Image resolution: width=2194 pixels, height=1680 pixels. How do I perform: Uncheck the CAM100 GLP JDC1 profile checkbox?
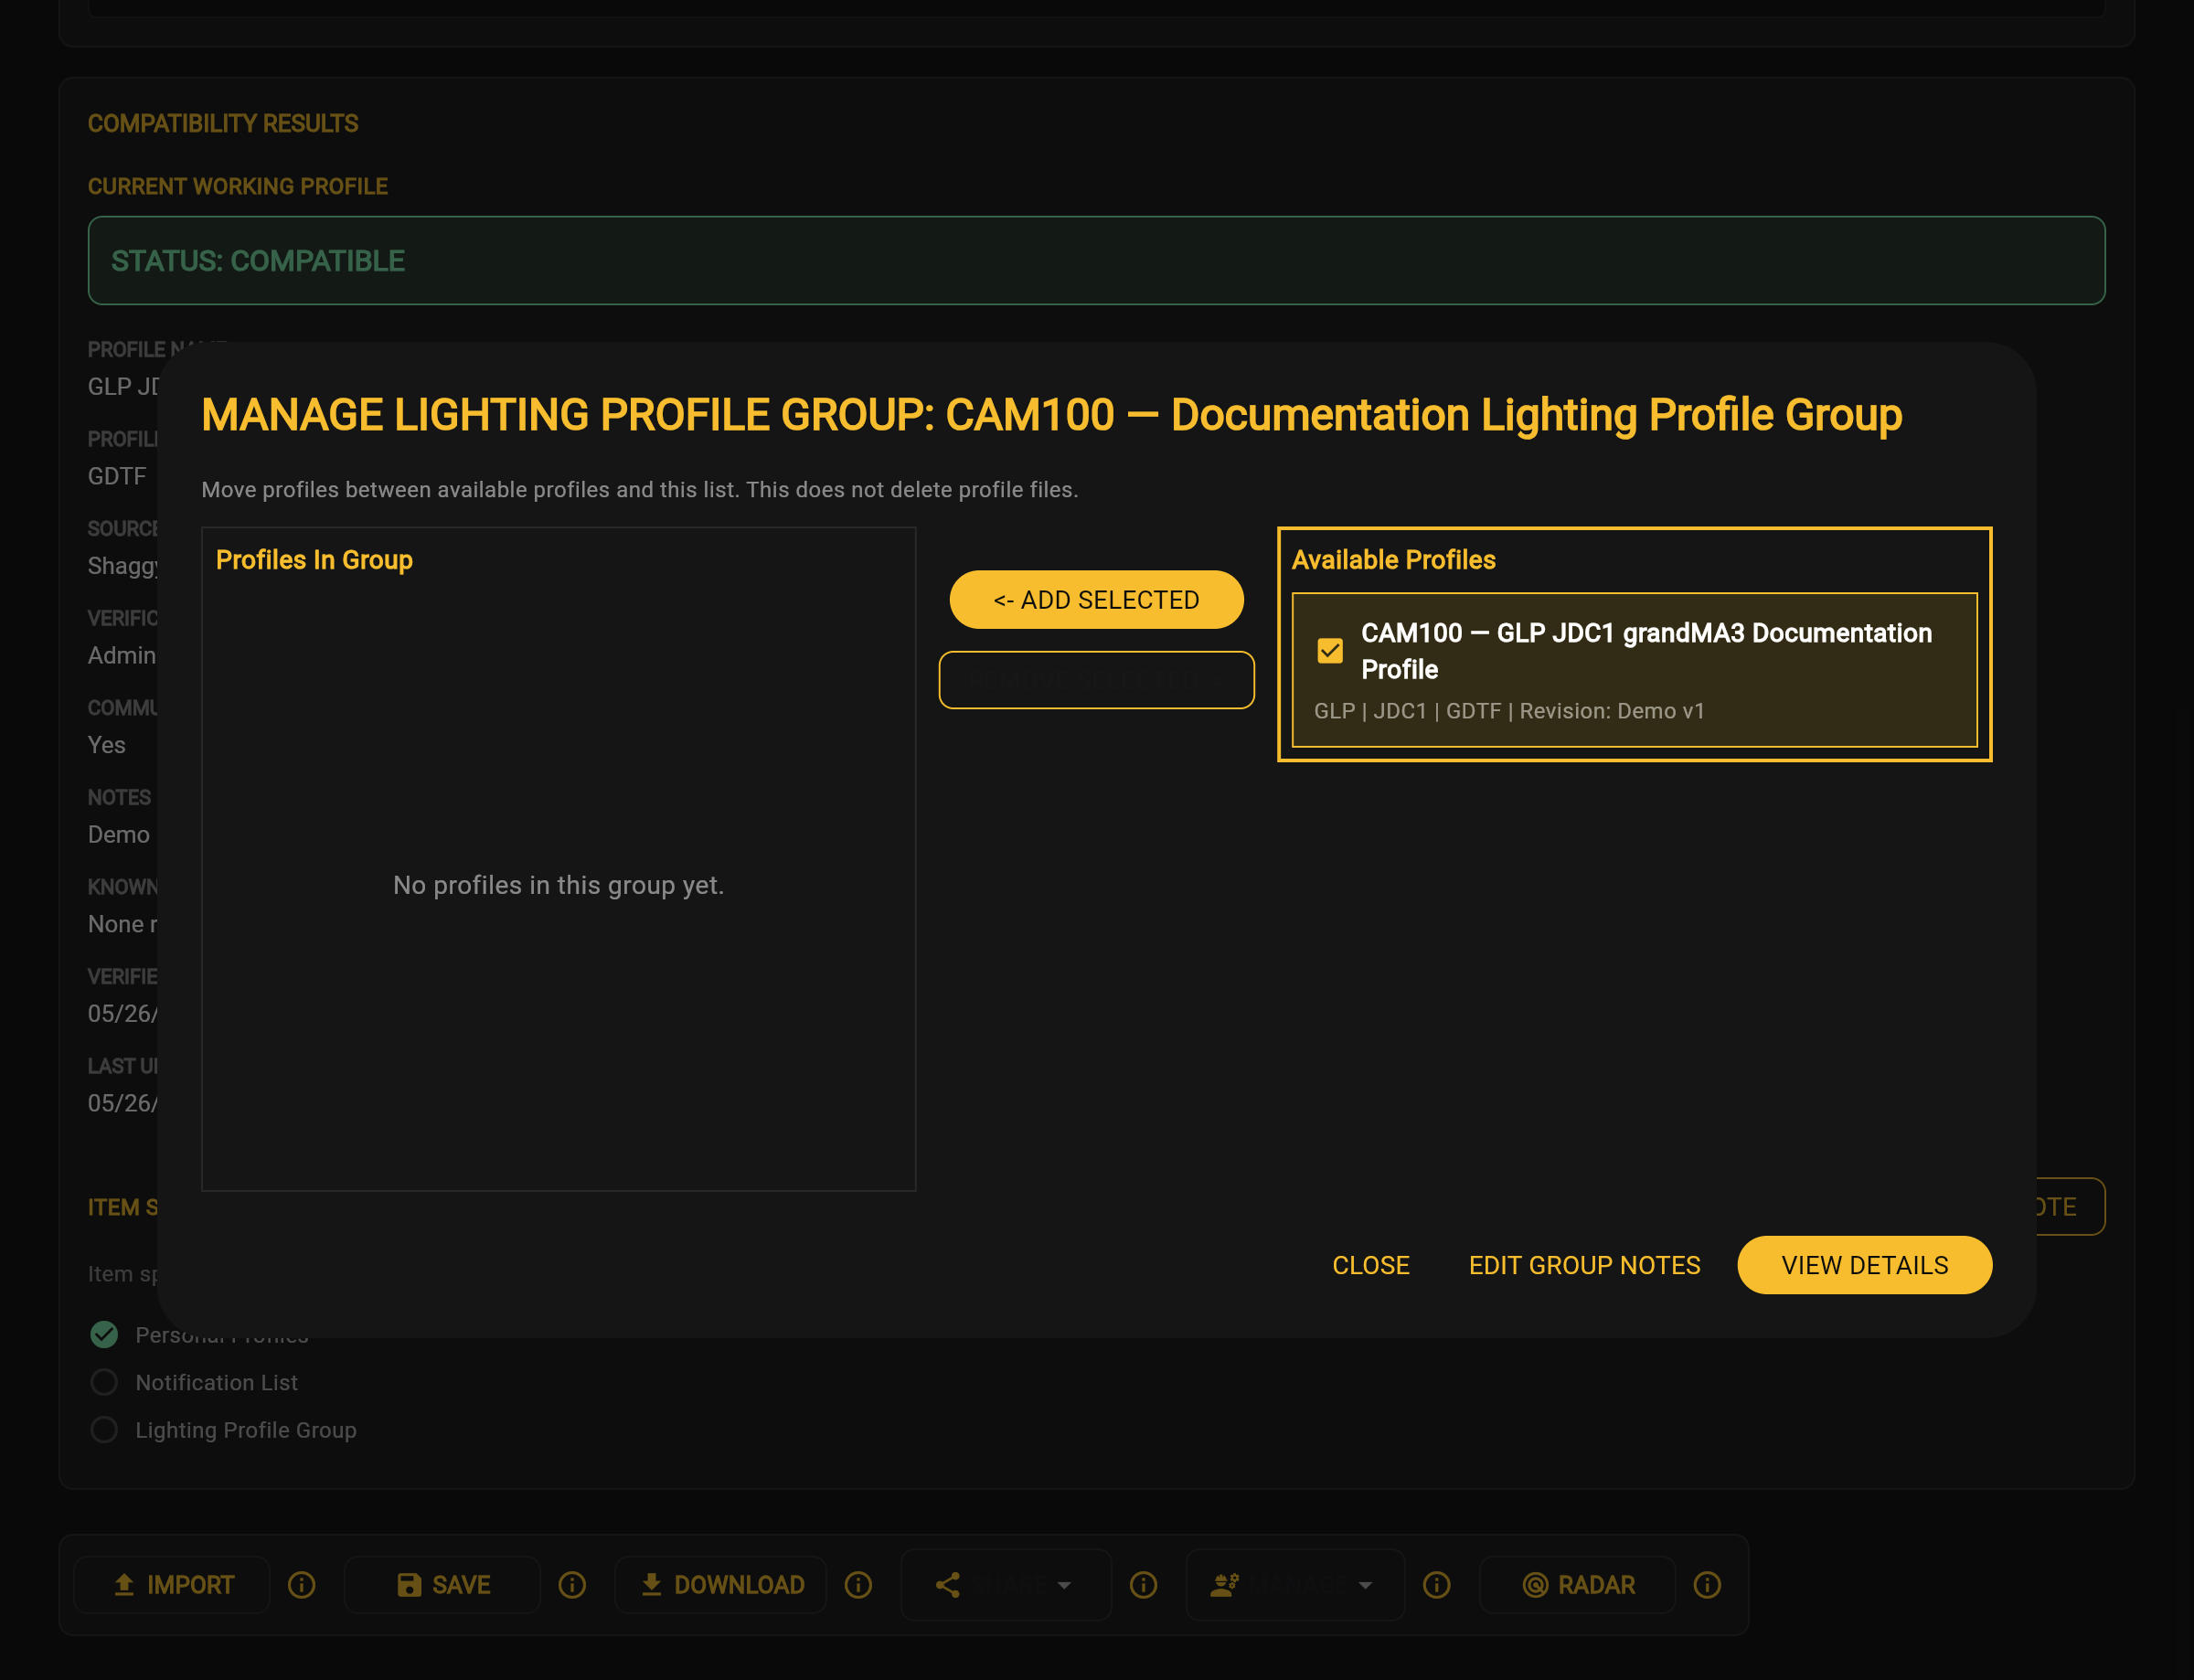[x=1330, y=651]
